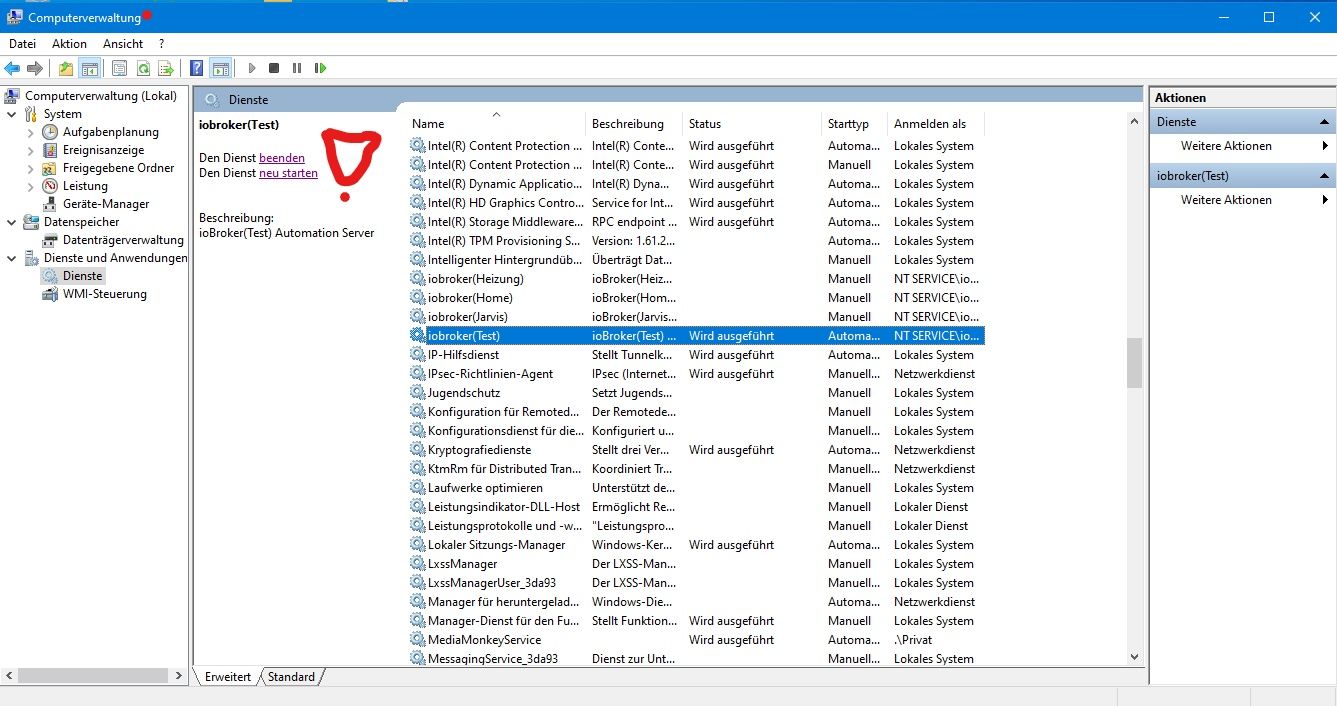
Task: Open the Datei menu
Action: (x=22, y=44)
